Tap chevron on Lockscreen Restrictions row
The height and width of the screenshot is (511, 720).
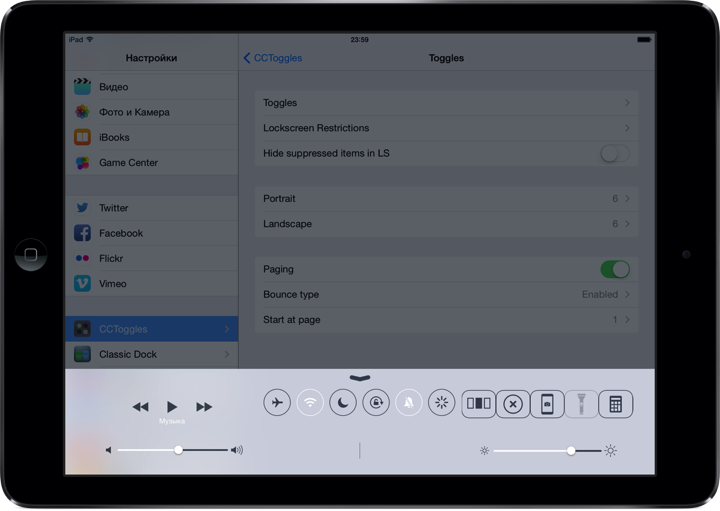(x=627, y=128)
